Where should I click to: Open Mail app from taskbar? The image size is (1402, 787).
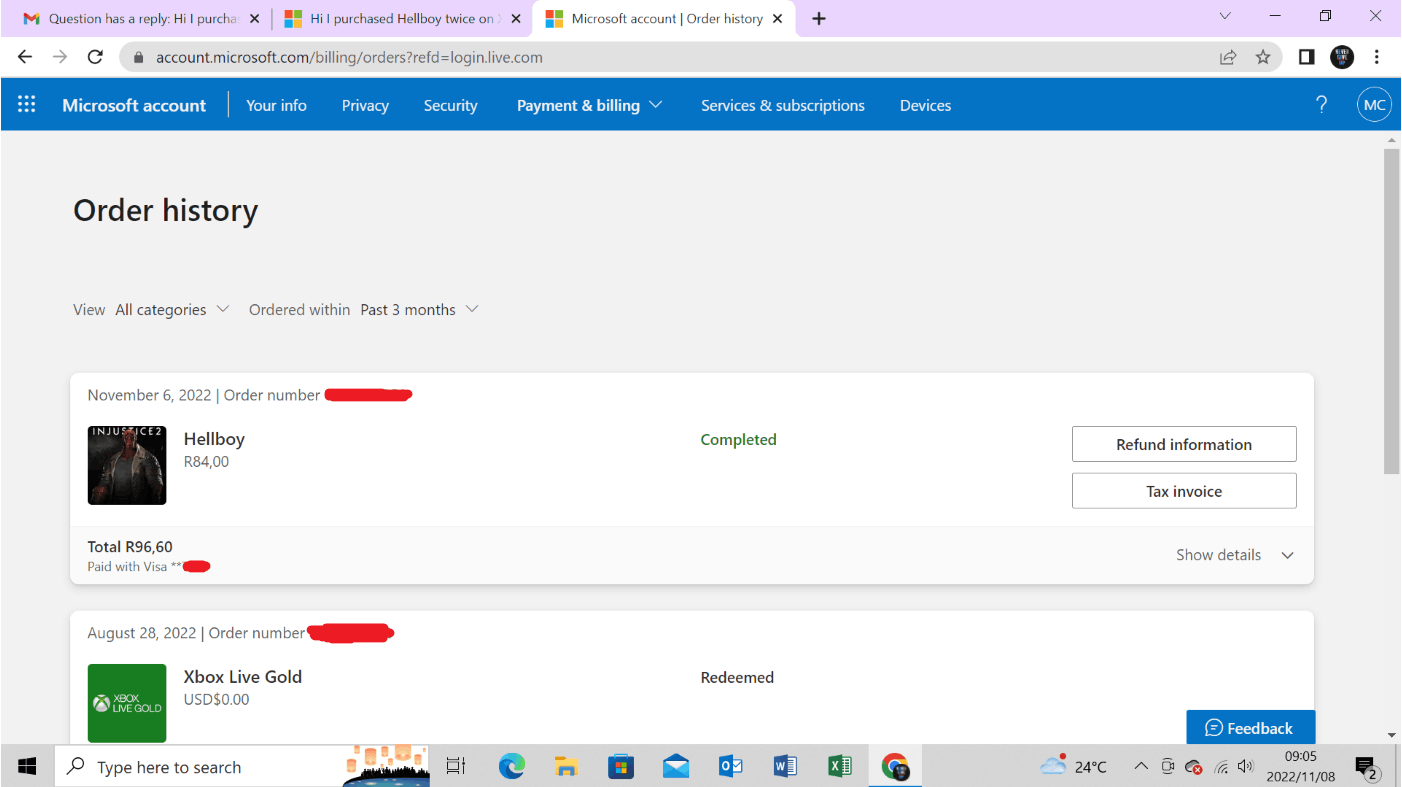click(x=676, y=766)
